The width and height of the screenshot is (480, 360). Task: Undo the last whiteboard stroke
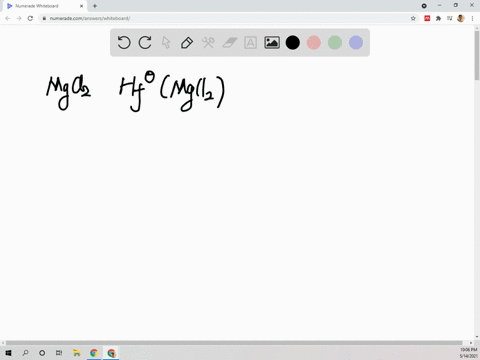point(124,43)
